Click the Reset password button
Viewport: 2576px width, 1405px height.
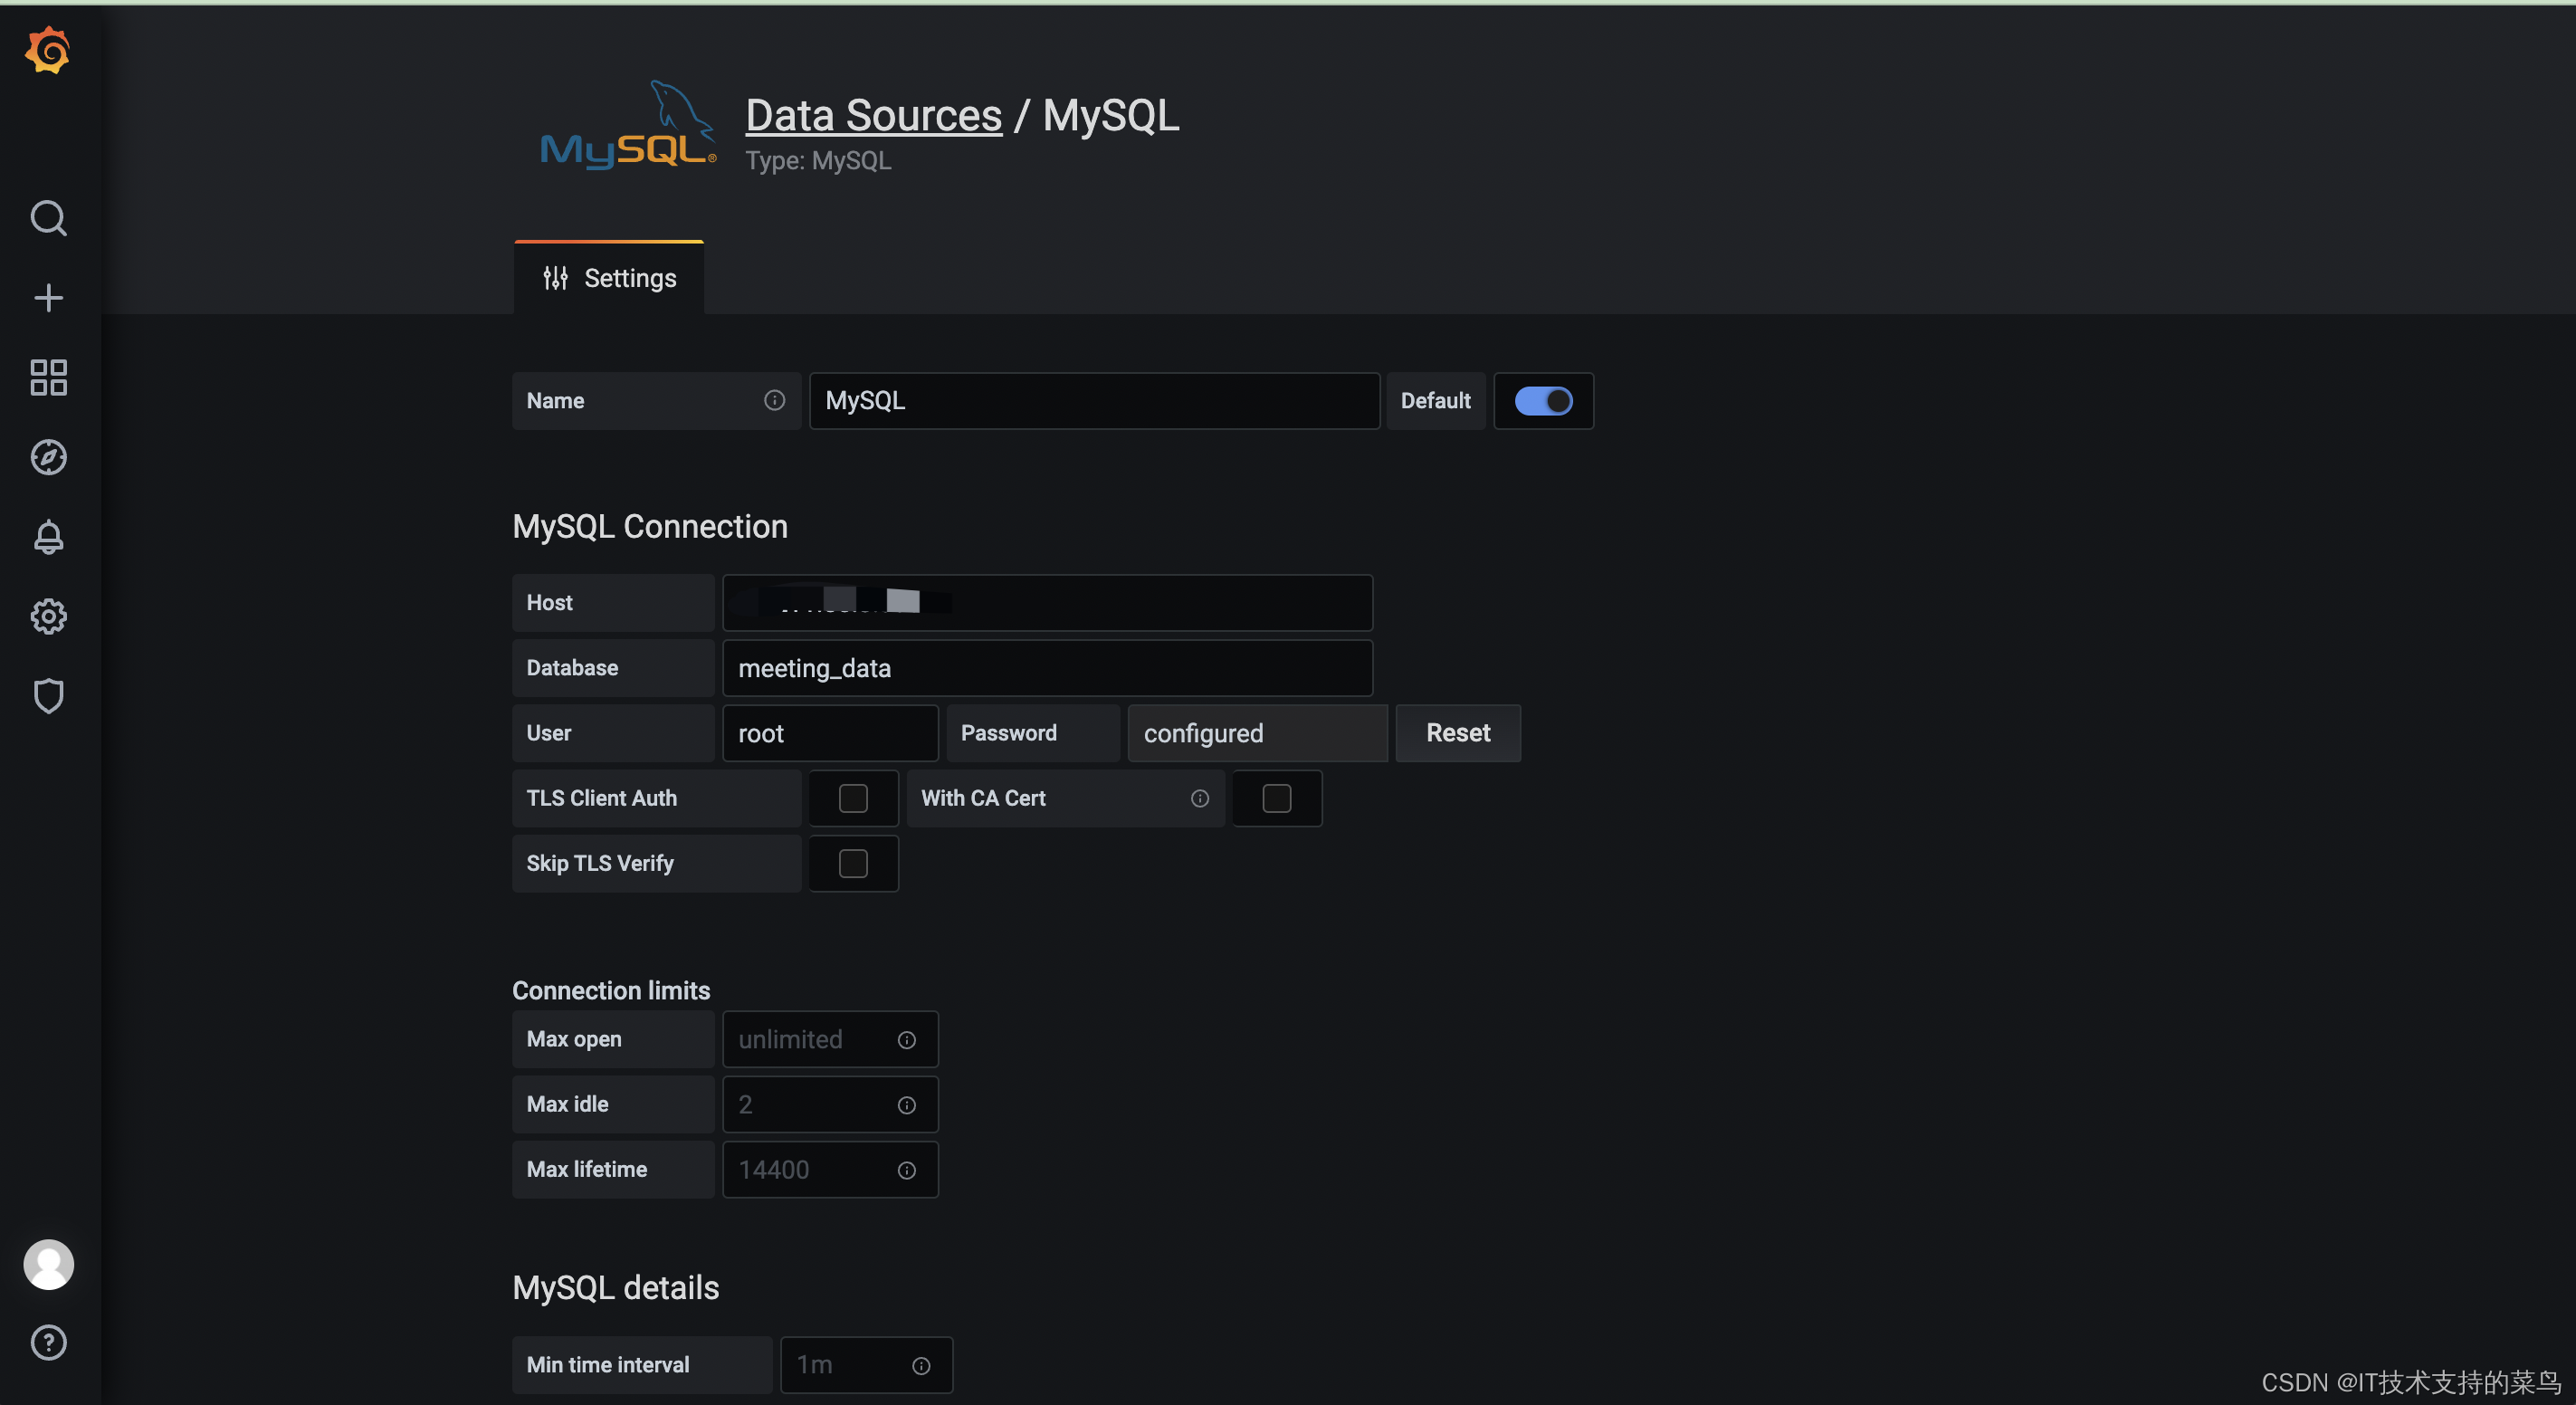pos(1458,733)
